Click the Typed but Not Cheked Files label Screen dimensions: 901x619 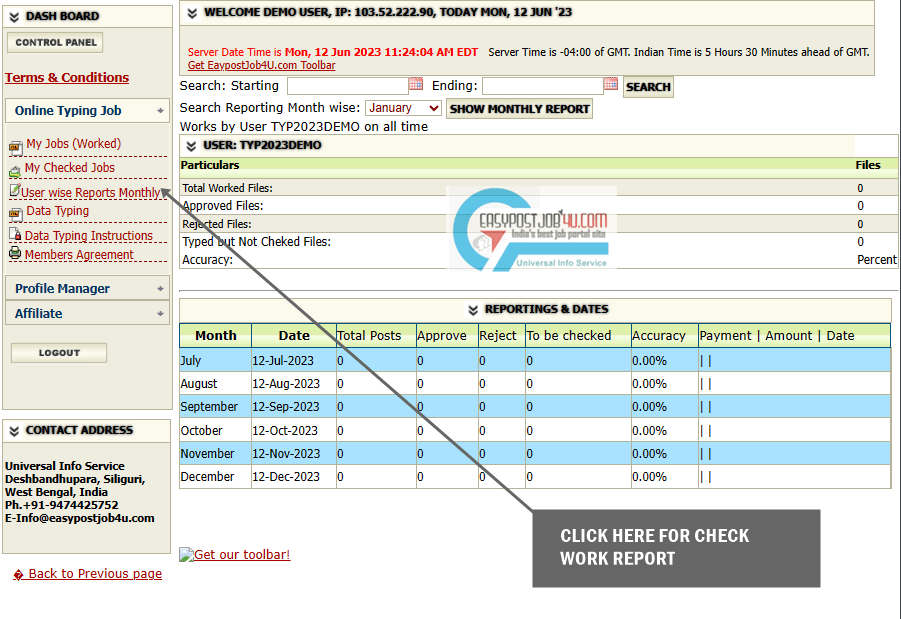coord(256,242)
